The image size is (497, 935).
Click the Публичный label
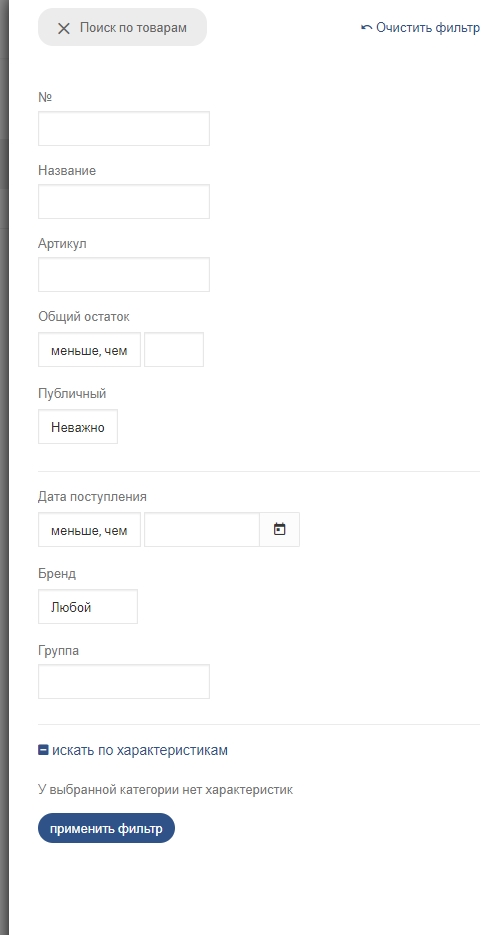click(x=72, y=394)
